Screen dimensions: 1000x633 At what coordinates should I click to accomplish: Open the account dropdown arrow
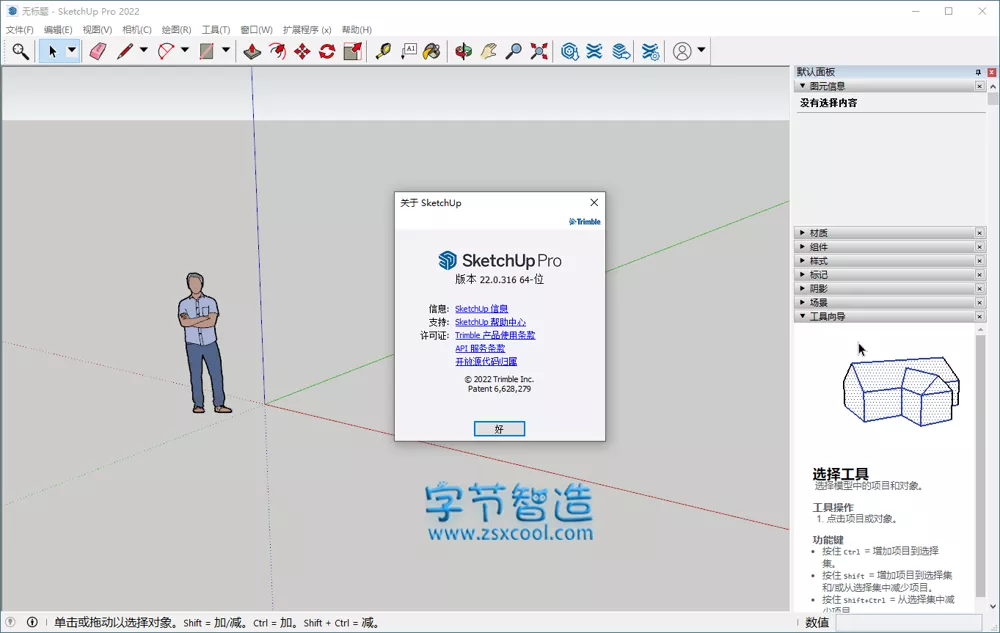point(701,50)
